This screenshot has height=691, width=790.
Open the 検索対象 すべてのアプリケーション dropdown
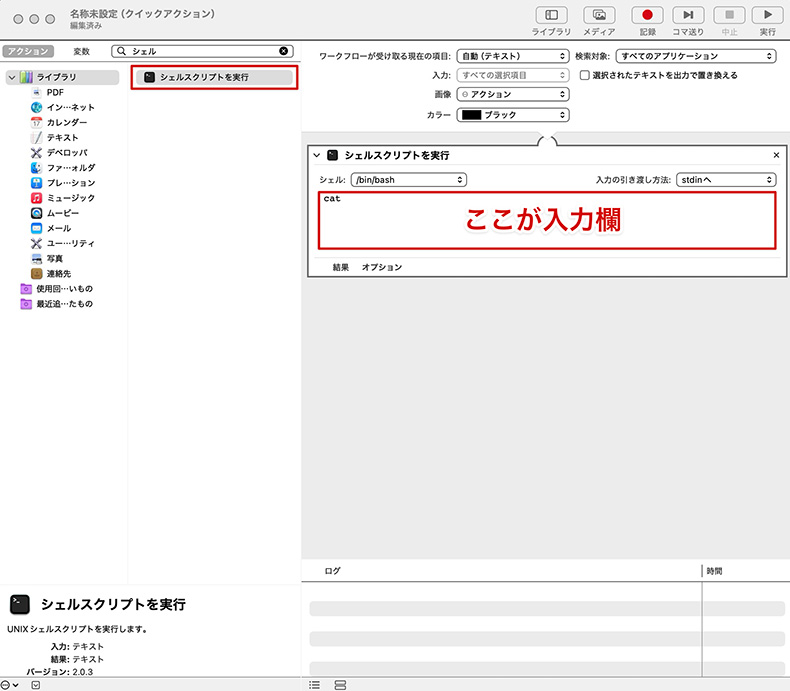pos(696,56)
